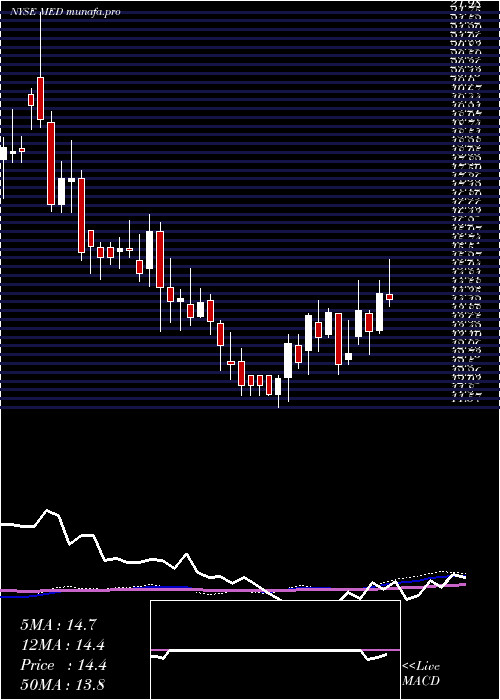
Task: Click the '<<Live MACD' label
Action: click(x=421, y=674)
